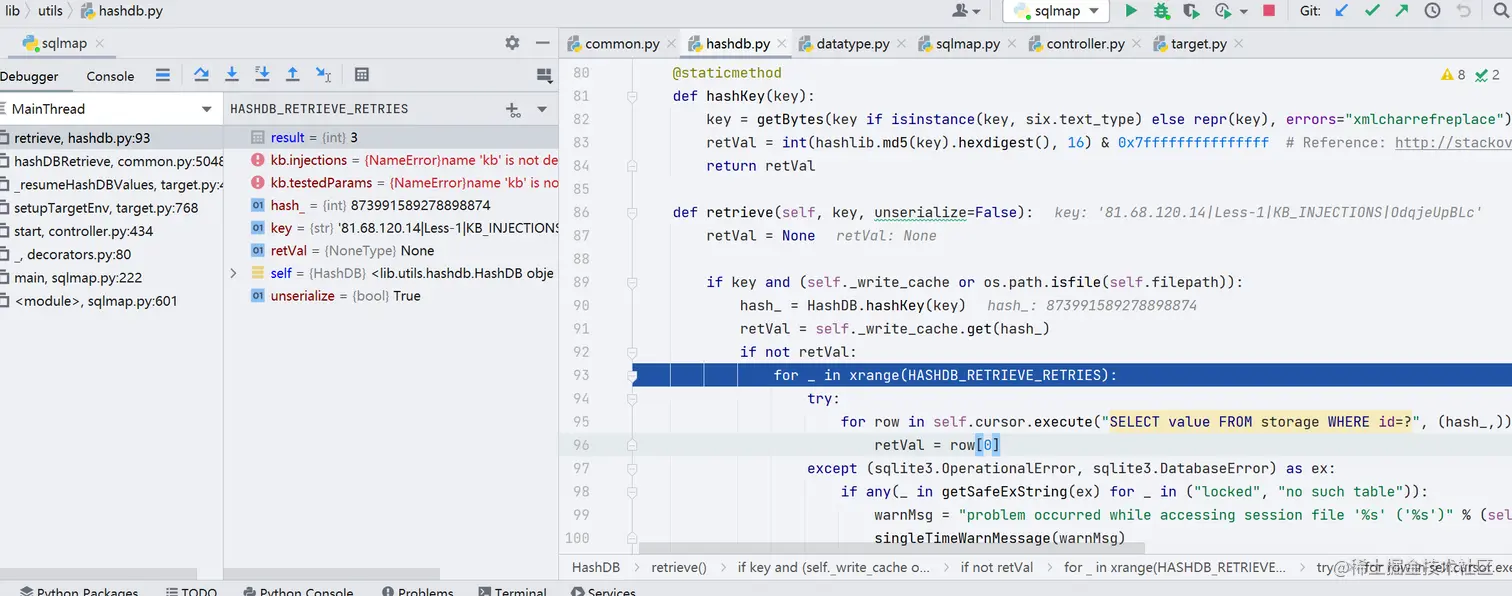The height and width of the screenshot is (596, 1512).
Task: Select the hash_ variable row
Action: [x=391, y=205]
